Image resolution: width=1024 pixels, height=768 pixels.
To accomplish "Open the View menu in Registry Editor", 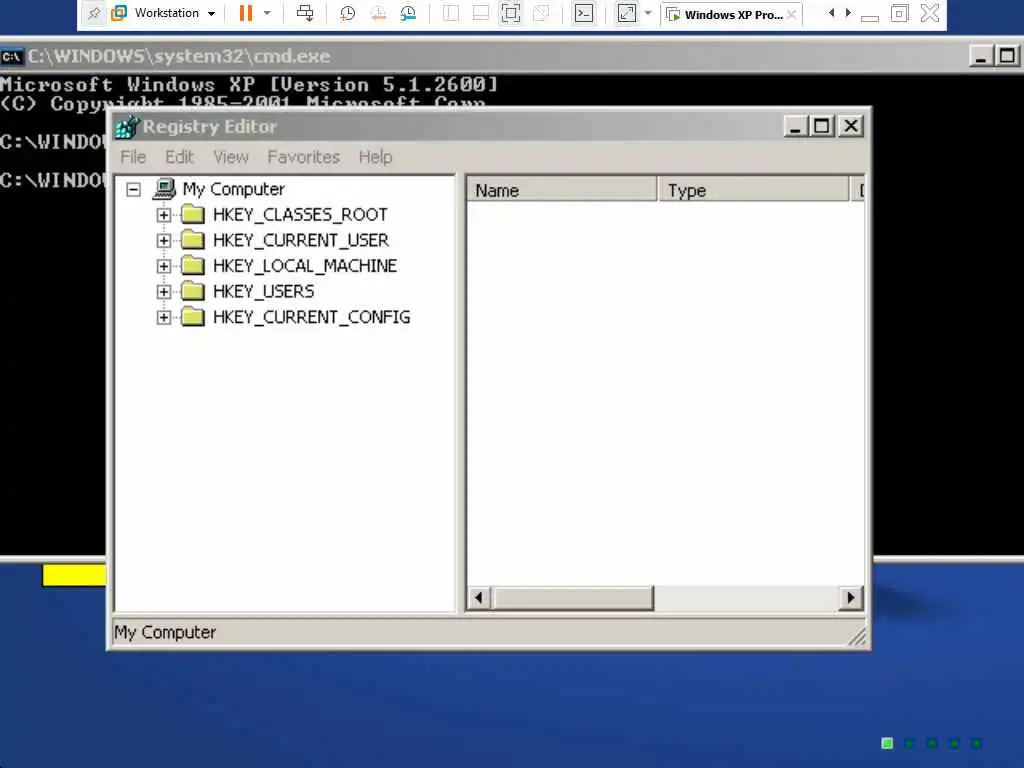I will click(x=231, y=157).
